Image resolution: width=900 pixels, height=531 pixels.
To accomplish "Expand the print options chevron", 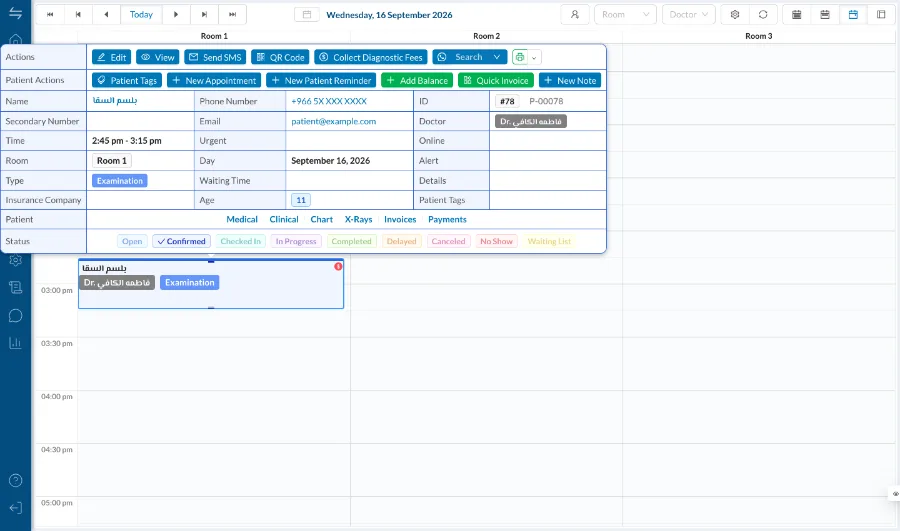I will [x=534, y=57].
